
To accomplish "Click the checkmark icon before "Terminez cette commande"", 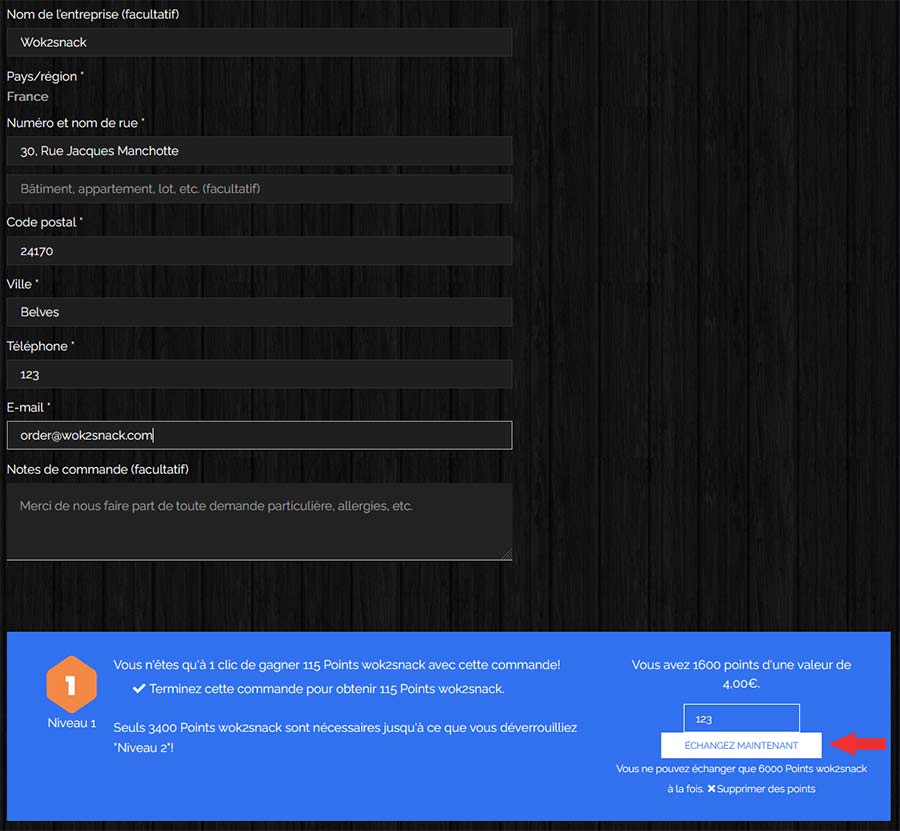I will click(139, 689).
